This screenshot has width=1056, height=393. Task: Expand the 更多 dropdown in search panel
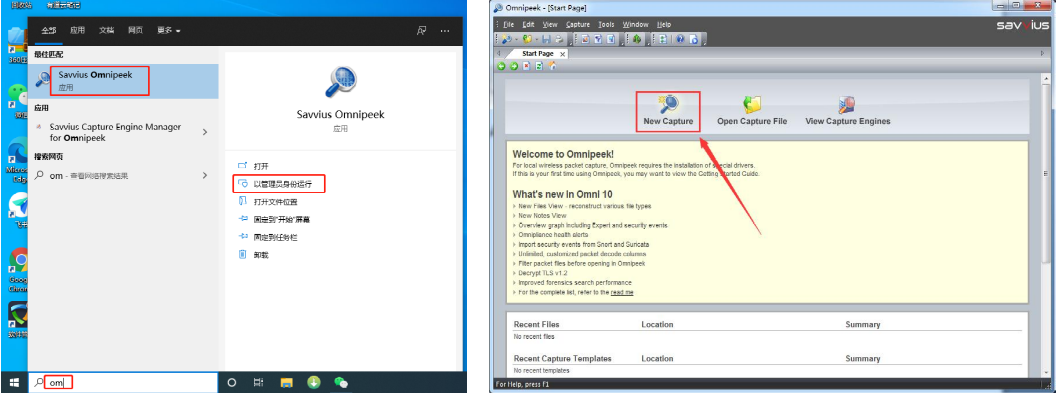pyautogui.click(x=168, y=30)
